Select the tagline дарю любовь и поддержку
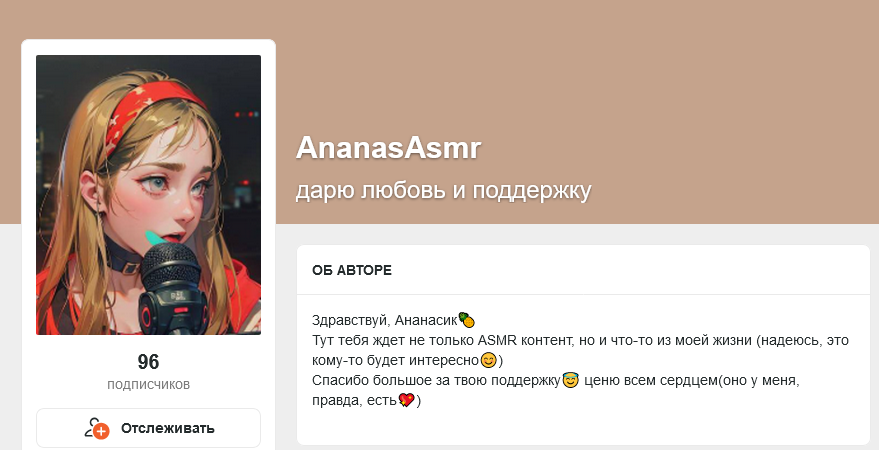879x450 pixels. (x=443, y=191)
